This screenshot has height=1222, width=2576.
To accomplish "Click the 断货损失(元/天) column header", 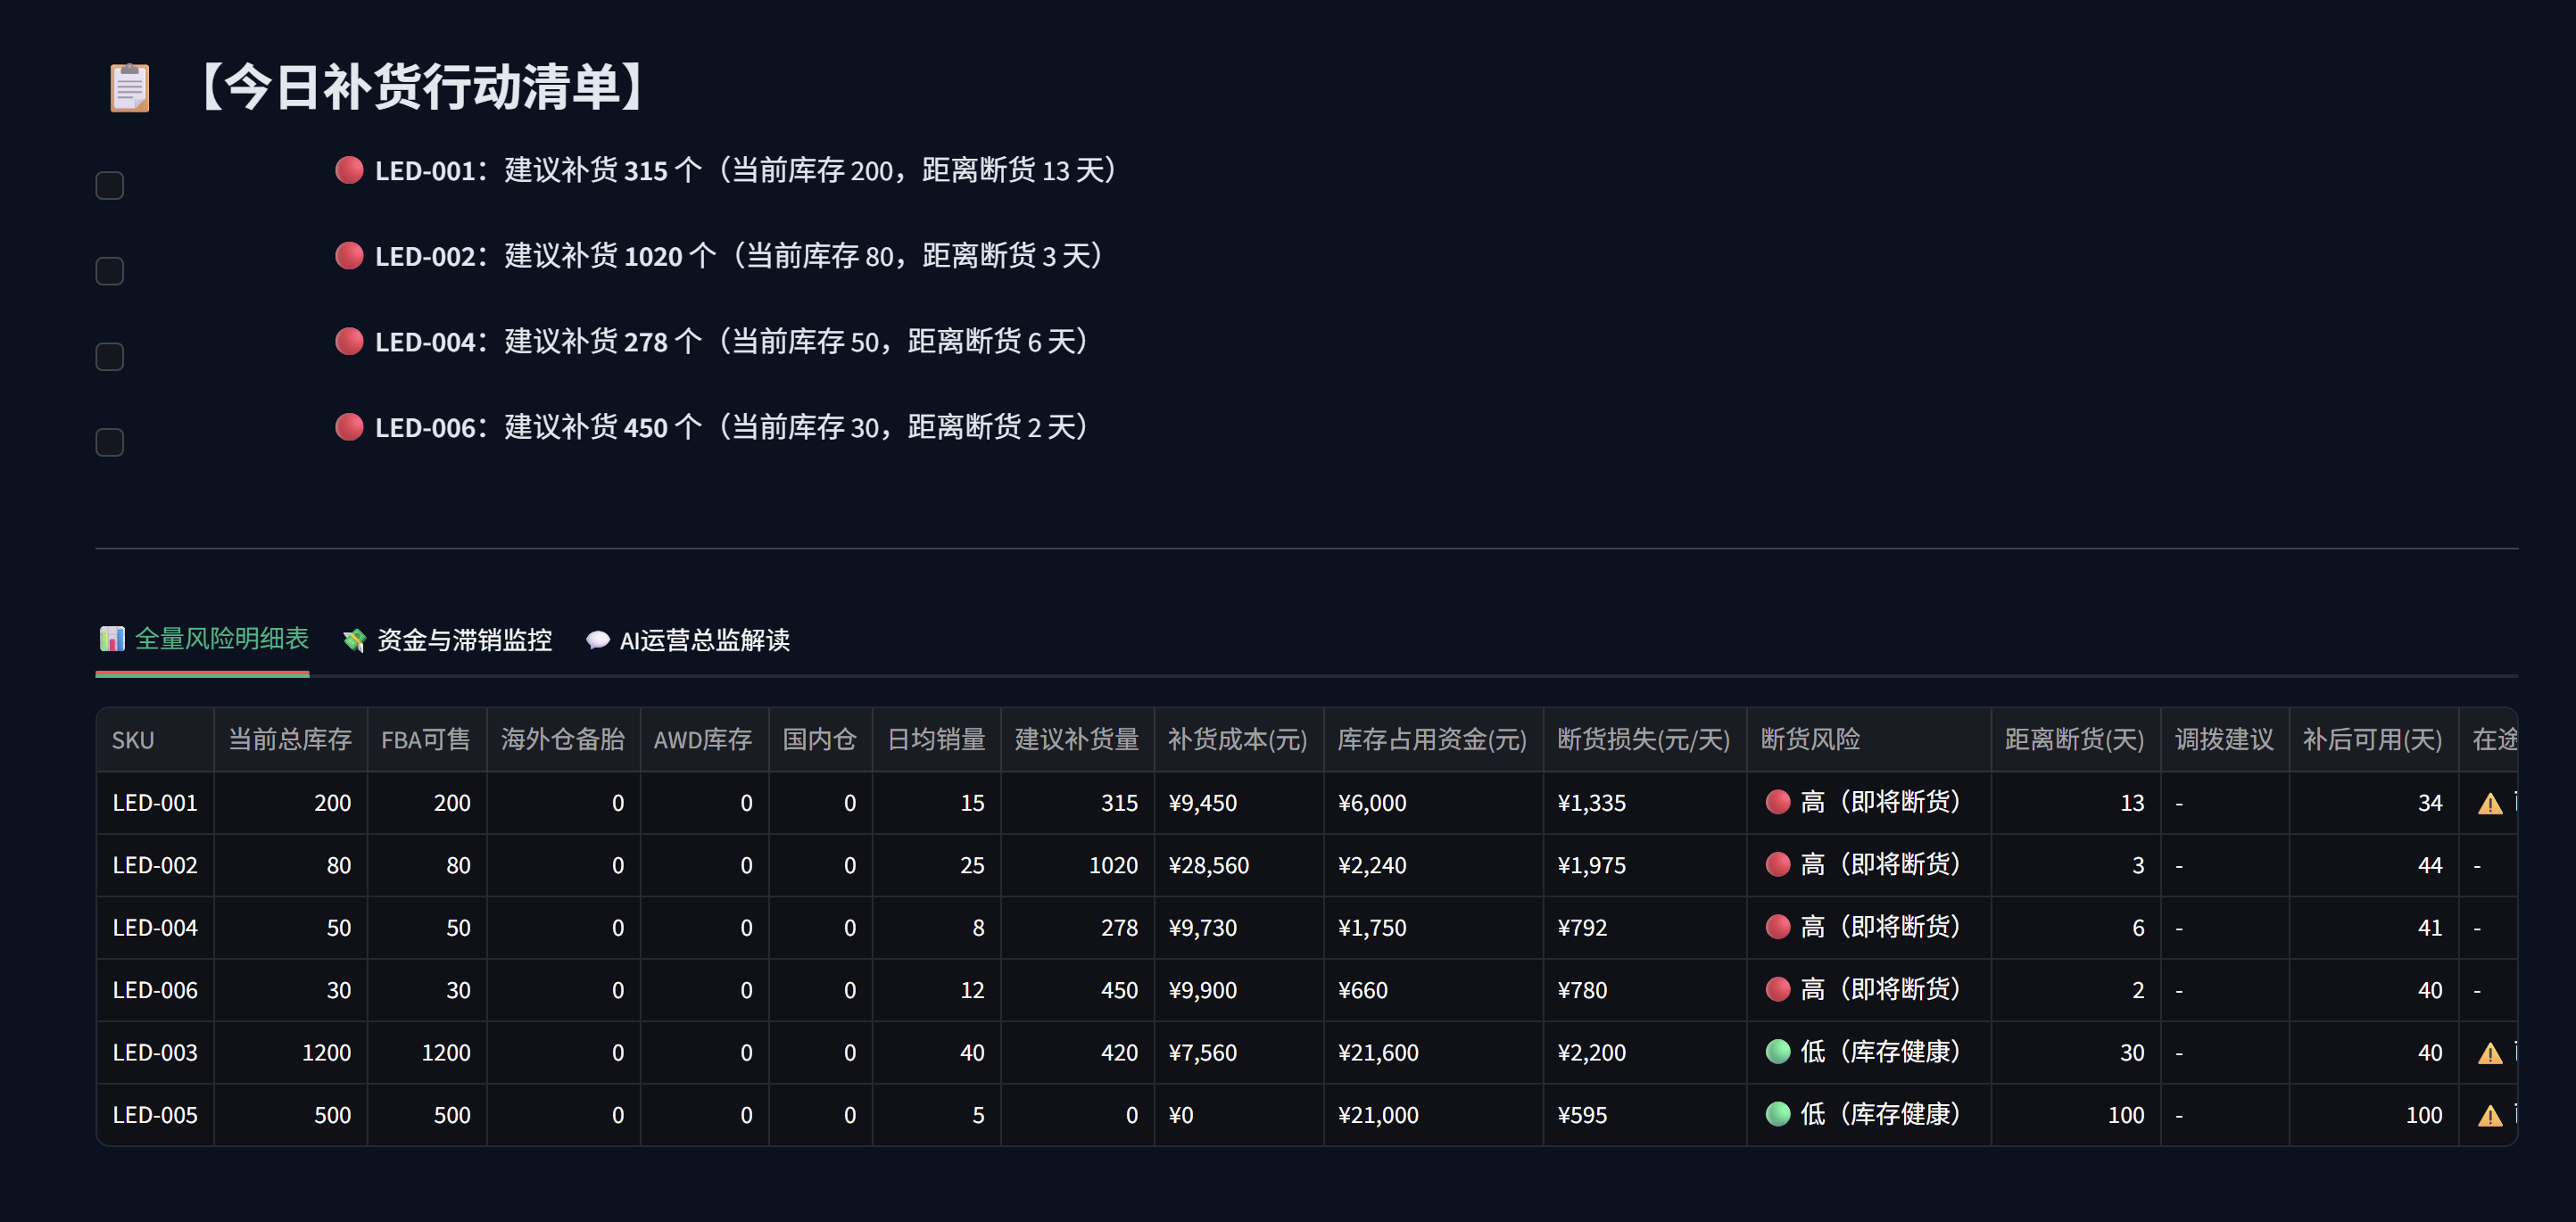I will [x=1644, y=740].
